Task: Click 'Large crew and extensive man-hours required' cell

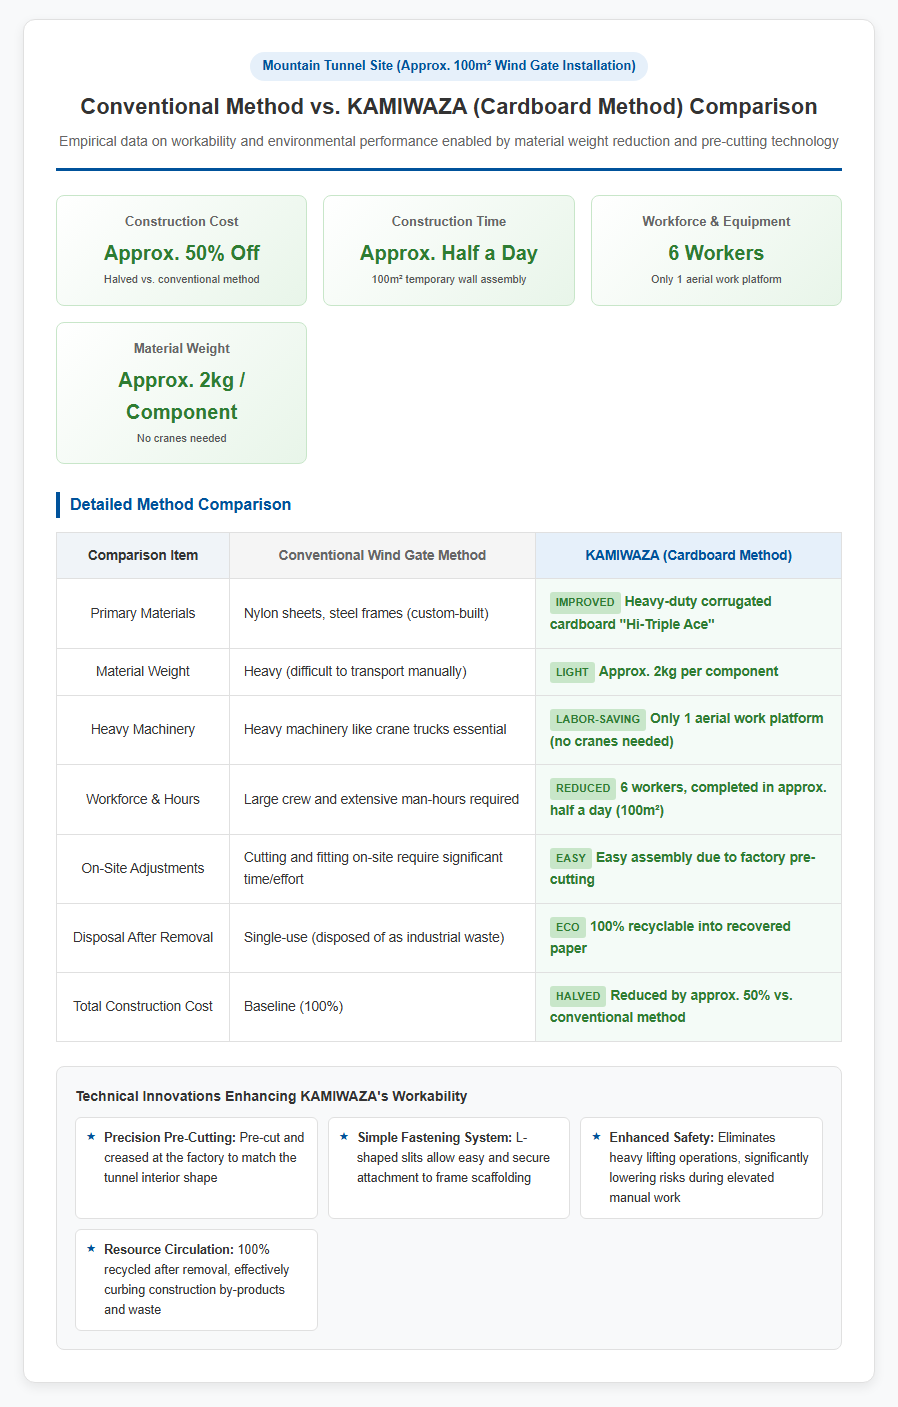Action: point(381,799)
